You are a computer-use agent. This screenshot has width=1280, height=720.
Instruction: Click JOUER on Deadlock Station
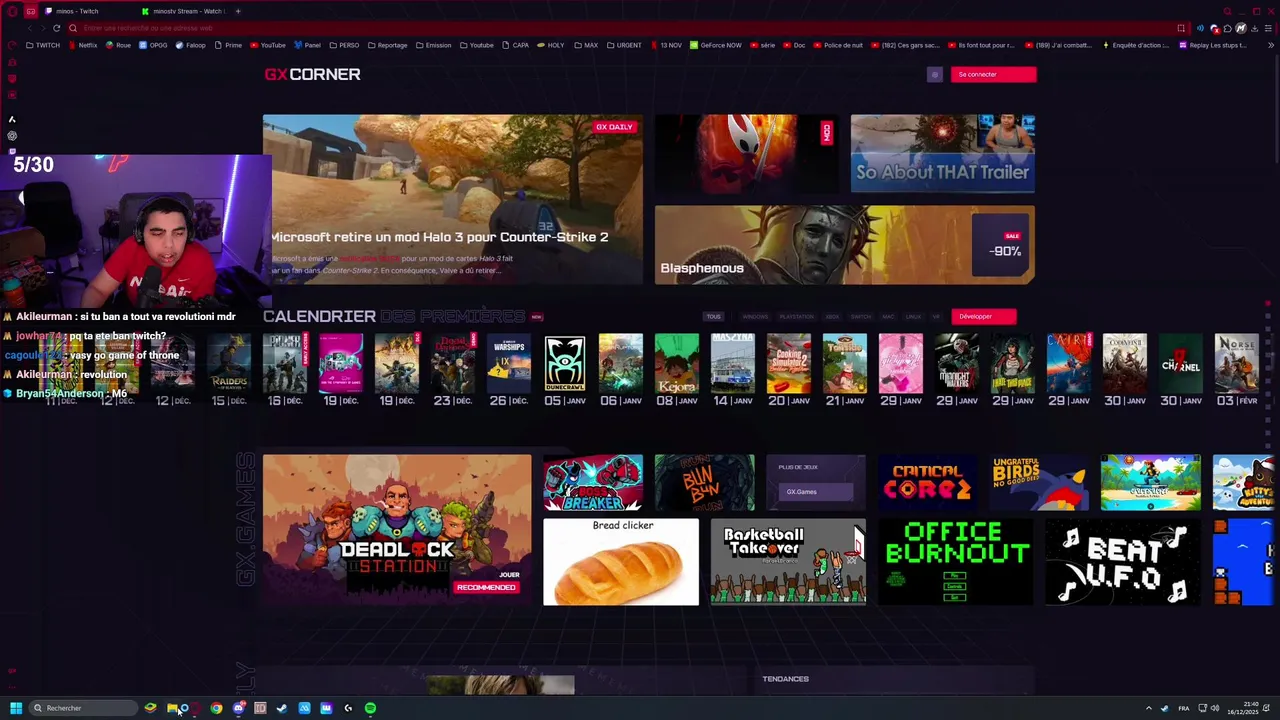(509, 575)
